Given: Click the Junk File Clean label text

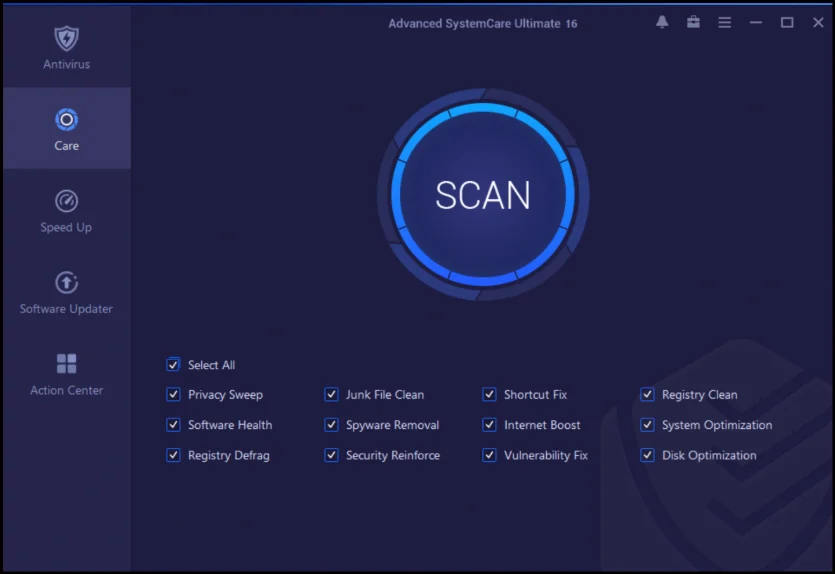Looking at the screenshot, I should [385, 395].
